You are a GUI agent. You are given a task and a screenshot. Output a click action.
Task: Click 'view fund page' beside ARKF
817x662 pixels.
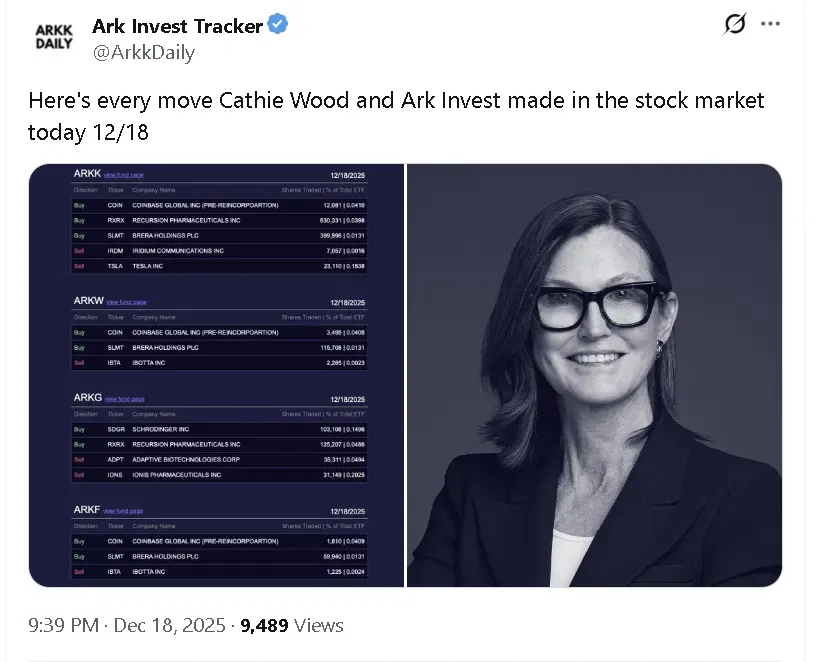(123, 510)
